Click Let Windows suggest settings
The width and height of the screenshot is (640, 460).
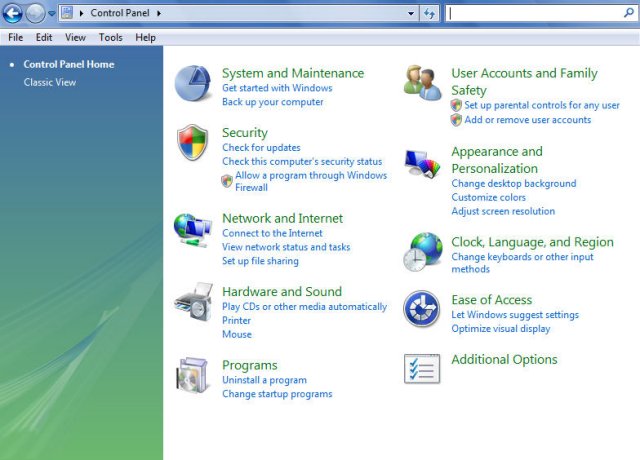515,315
